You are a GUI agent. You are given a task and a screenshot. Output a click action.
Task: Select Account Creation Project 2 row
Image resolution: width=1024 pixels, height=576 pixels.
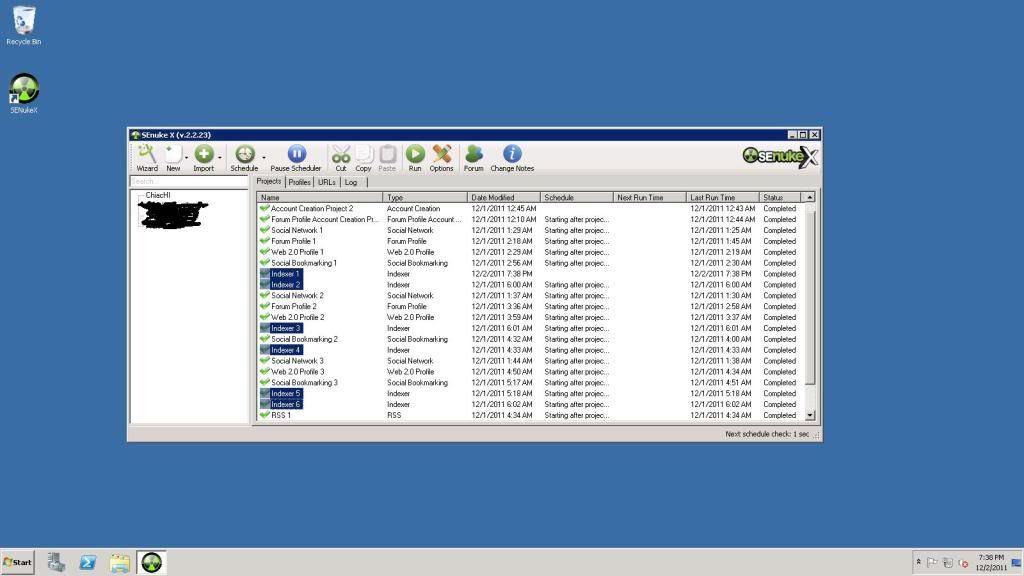click(x=528, y=208)
